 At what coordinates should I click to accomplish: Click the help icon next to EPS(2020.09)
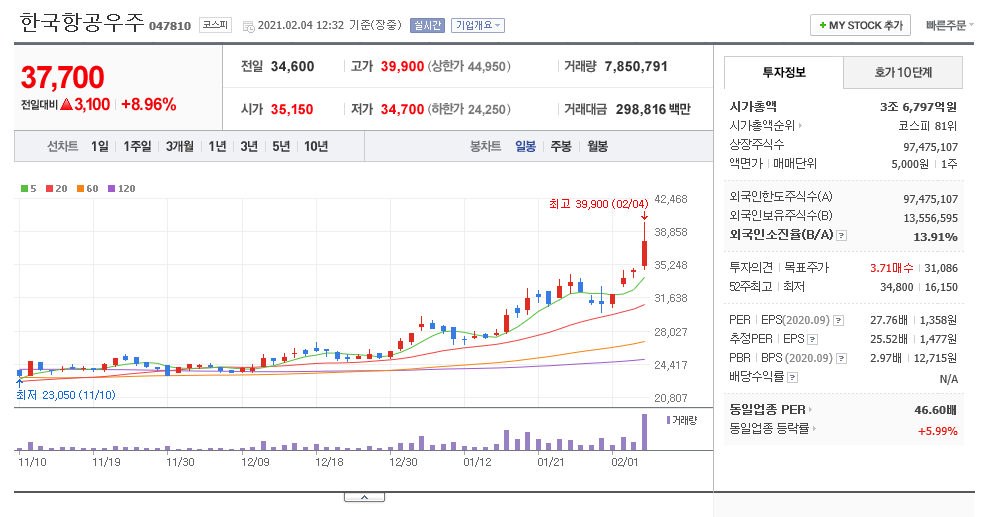click(838, 320)
